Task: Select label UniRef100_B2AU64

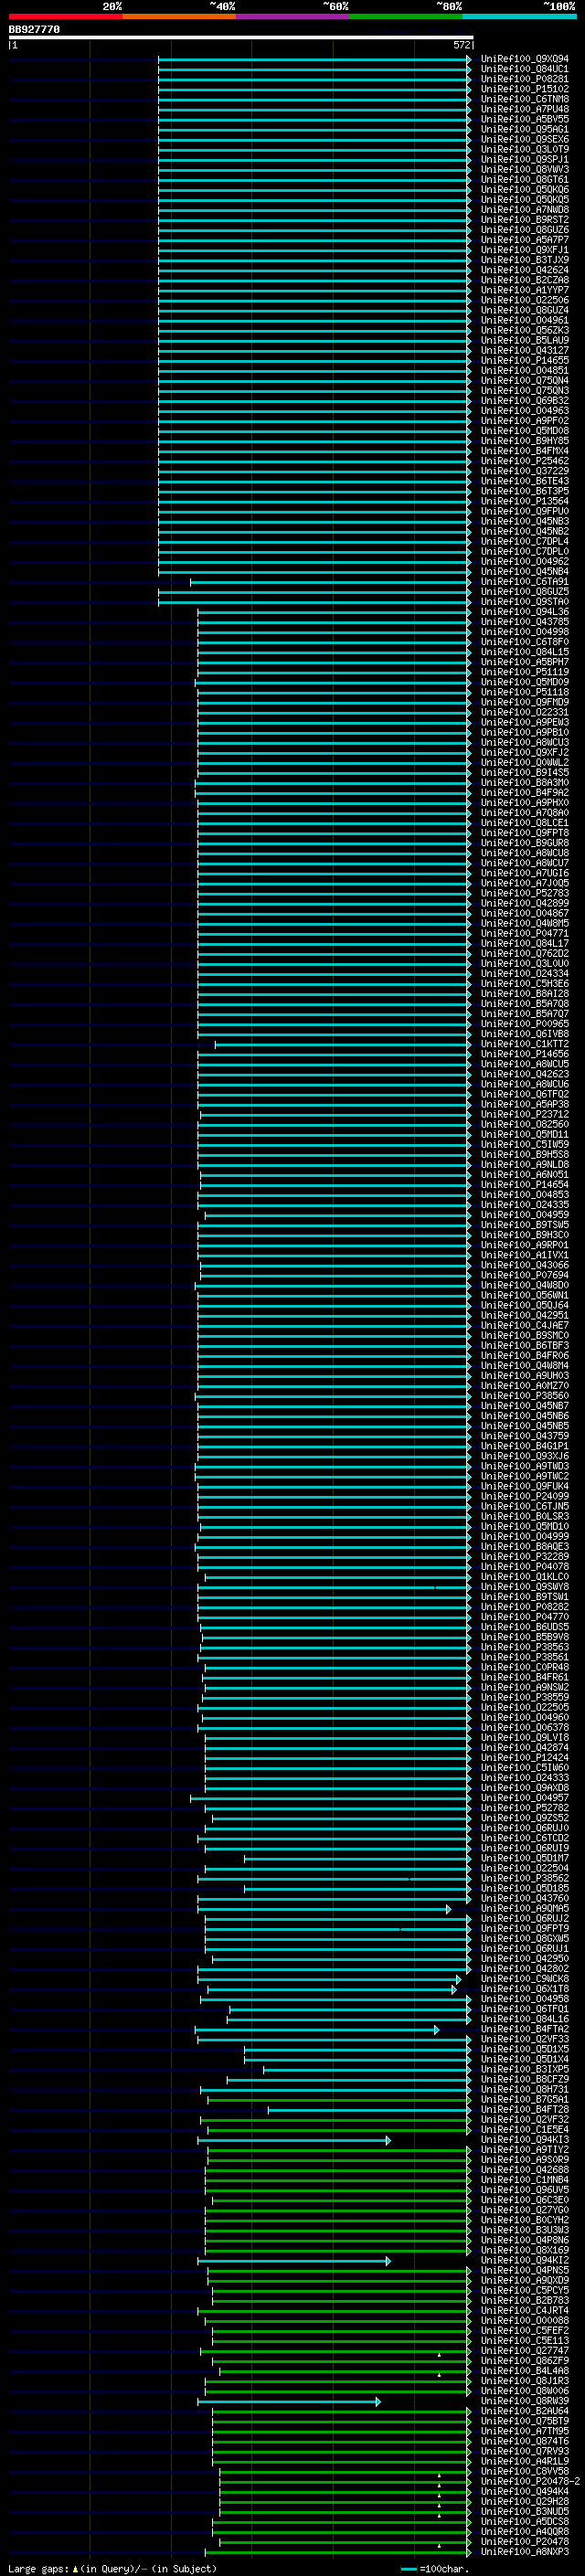Action: 525,2411
